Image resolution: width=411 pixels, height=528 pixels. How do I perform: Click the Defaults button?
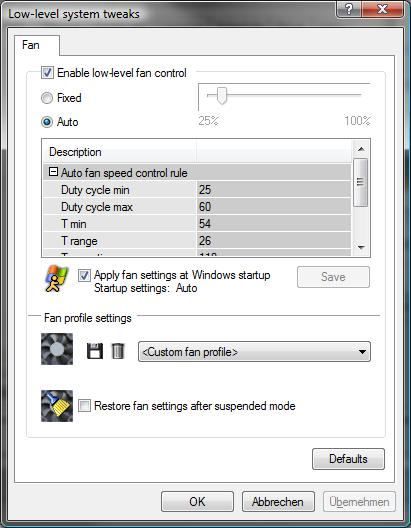click(348, 459)
